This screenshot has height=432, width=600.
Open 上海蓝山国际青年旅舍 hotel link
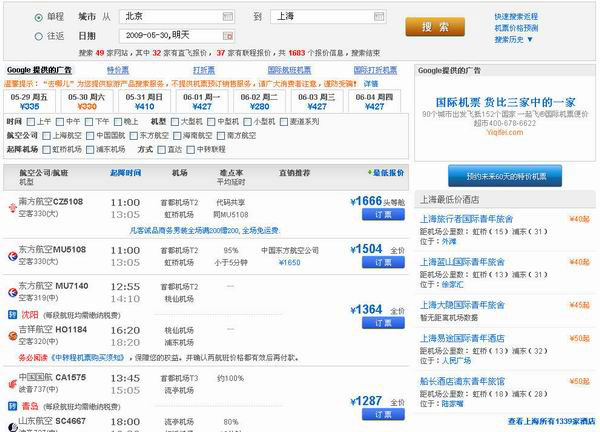(462, 262)
